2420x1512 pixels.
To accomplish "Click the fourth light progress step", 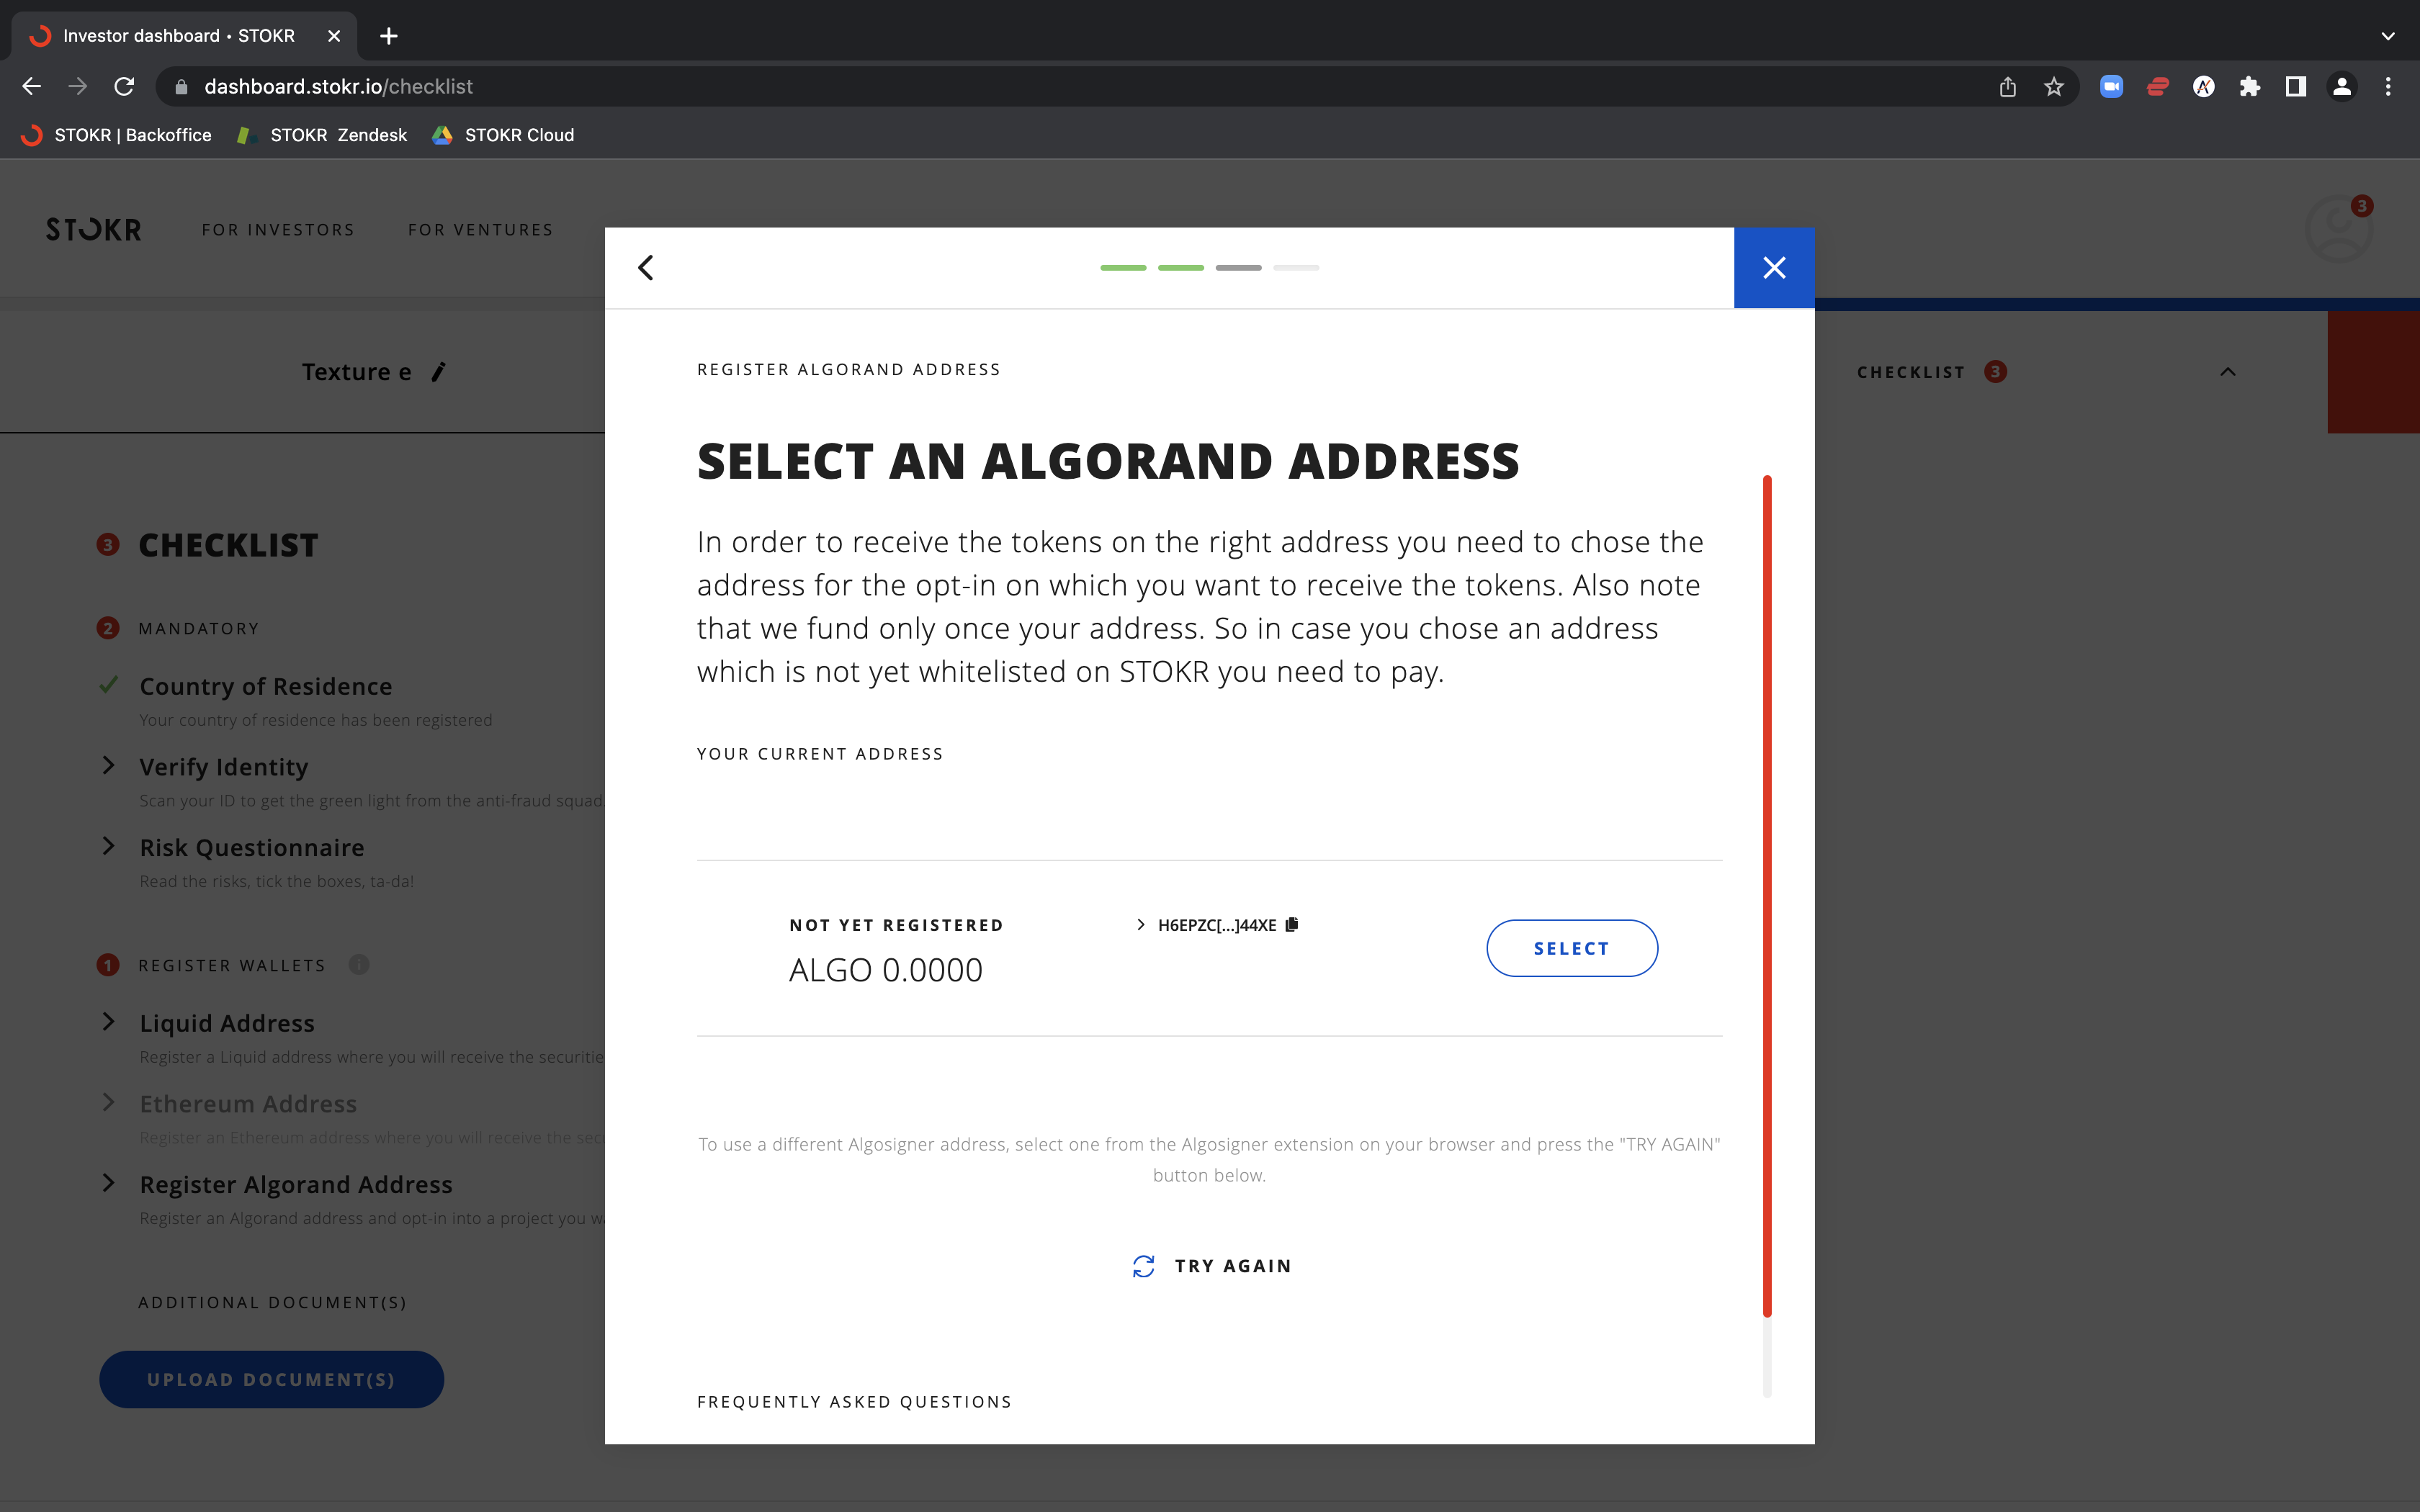I will coord(1296,268).
